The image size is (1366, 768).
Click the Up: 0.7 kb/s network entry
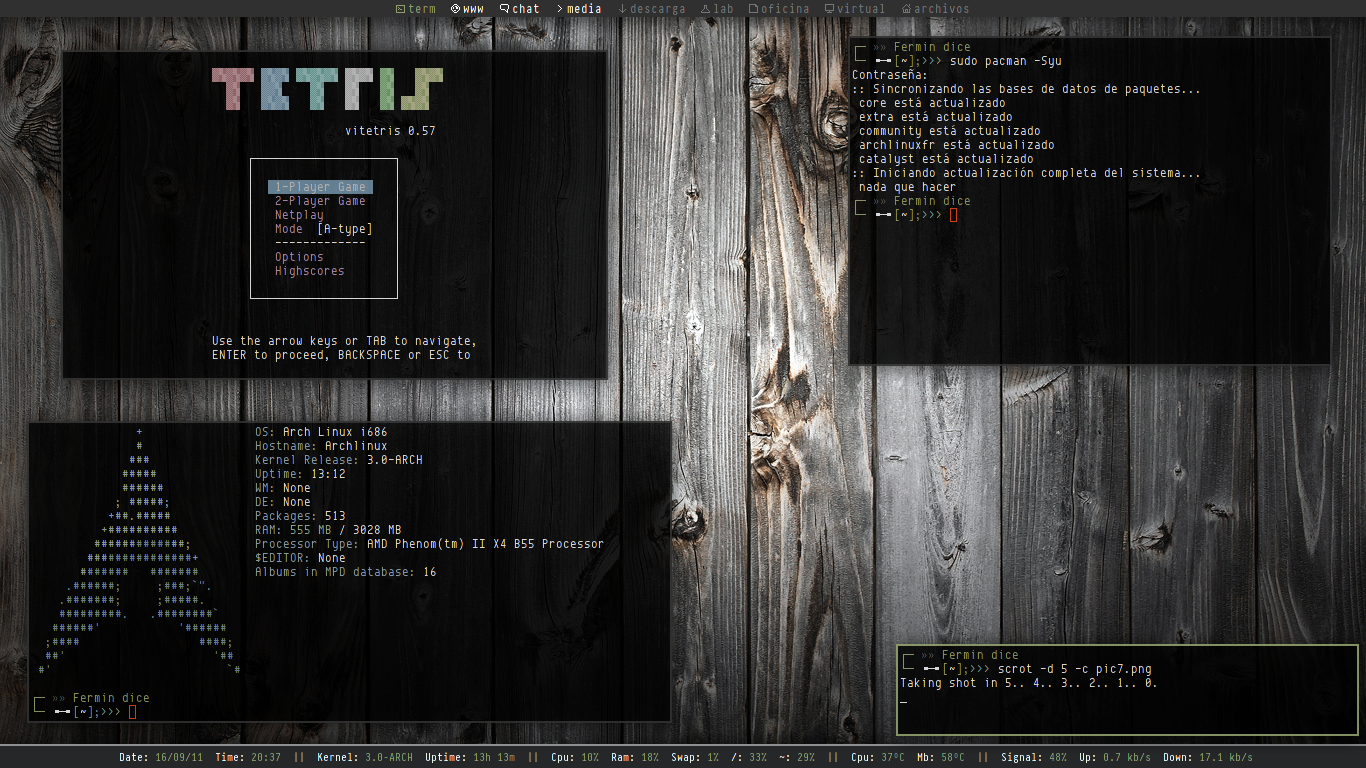click(x=1114, y=757)
